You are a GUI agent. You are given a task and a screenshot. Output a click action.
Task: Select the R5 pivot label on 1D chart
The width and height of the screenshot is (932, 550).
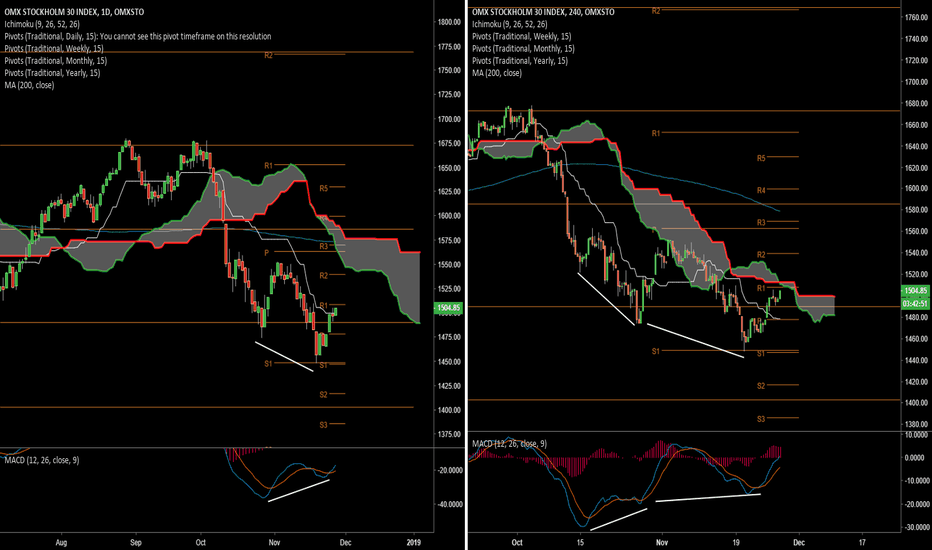(323, 188)
